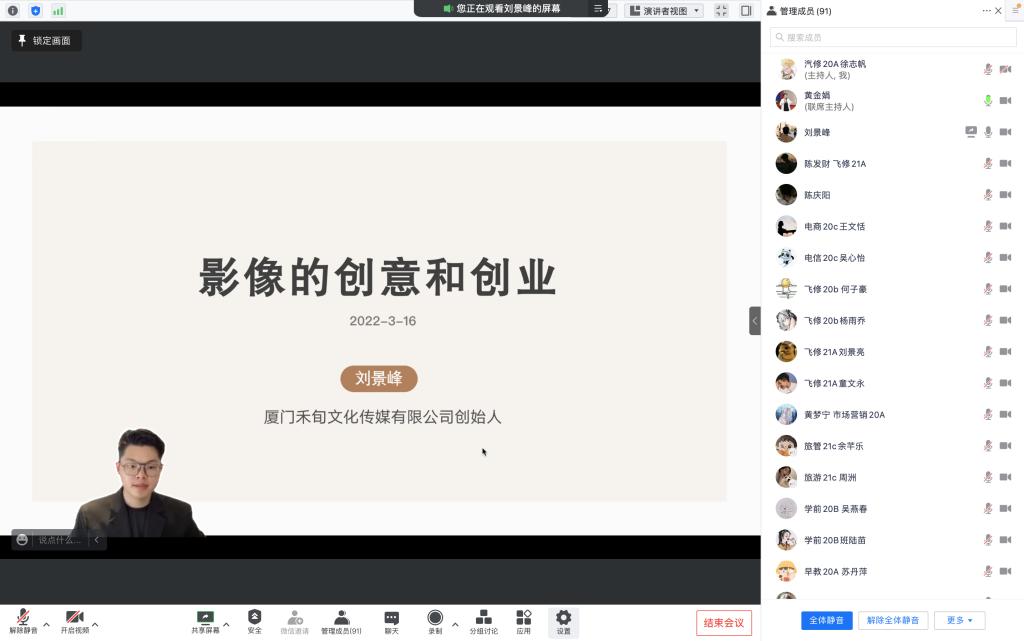The image size is (1024, 641).
Task: Toggle microphone for 电信 20c 吴心怡
Action: (x=988, y=257)
